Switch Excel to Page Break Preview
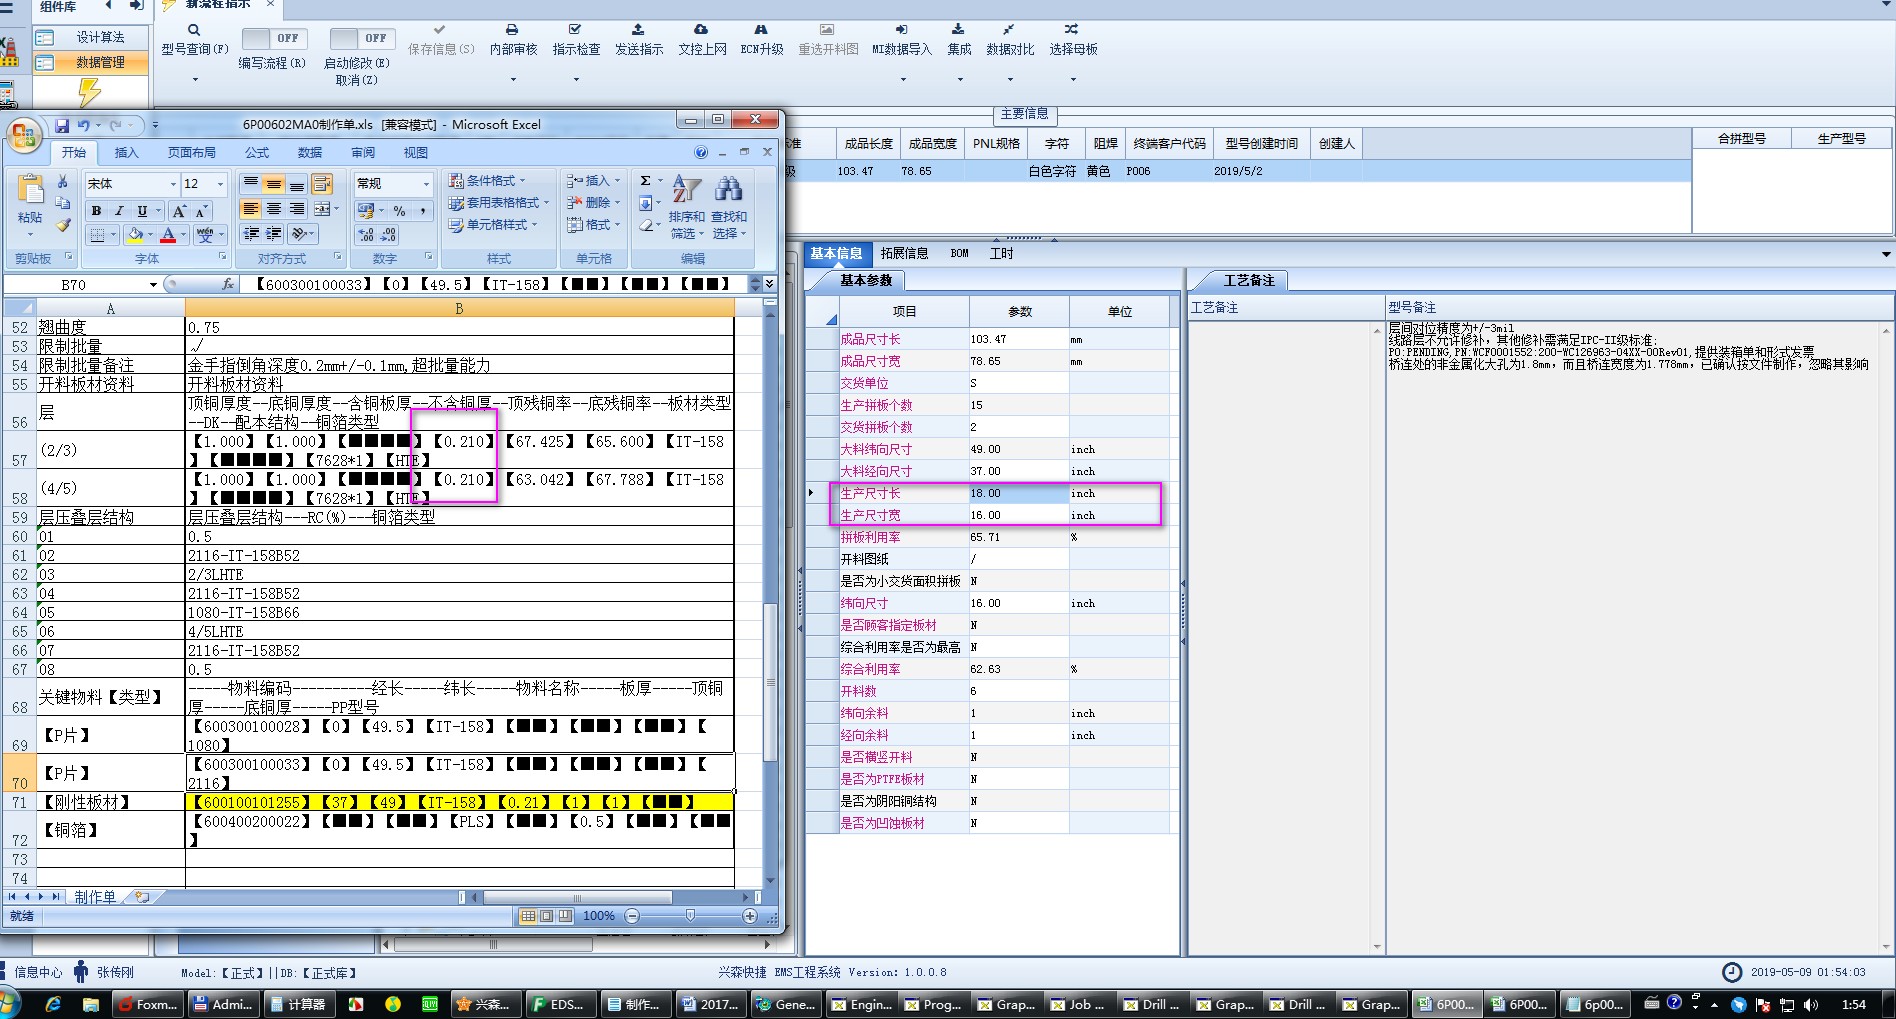The width and height of the screenshot is (1896, 1019). coord(565,916)
